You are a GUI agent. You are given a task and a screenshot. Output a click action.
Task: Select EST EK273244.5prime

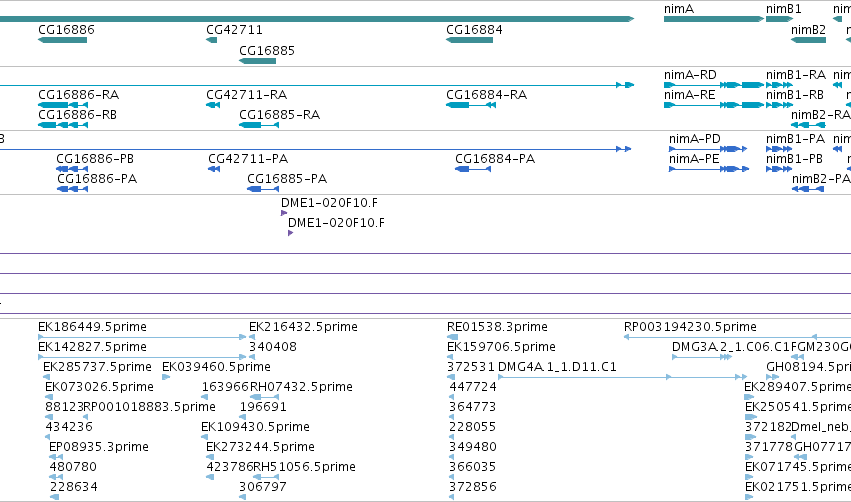261,447
